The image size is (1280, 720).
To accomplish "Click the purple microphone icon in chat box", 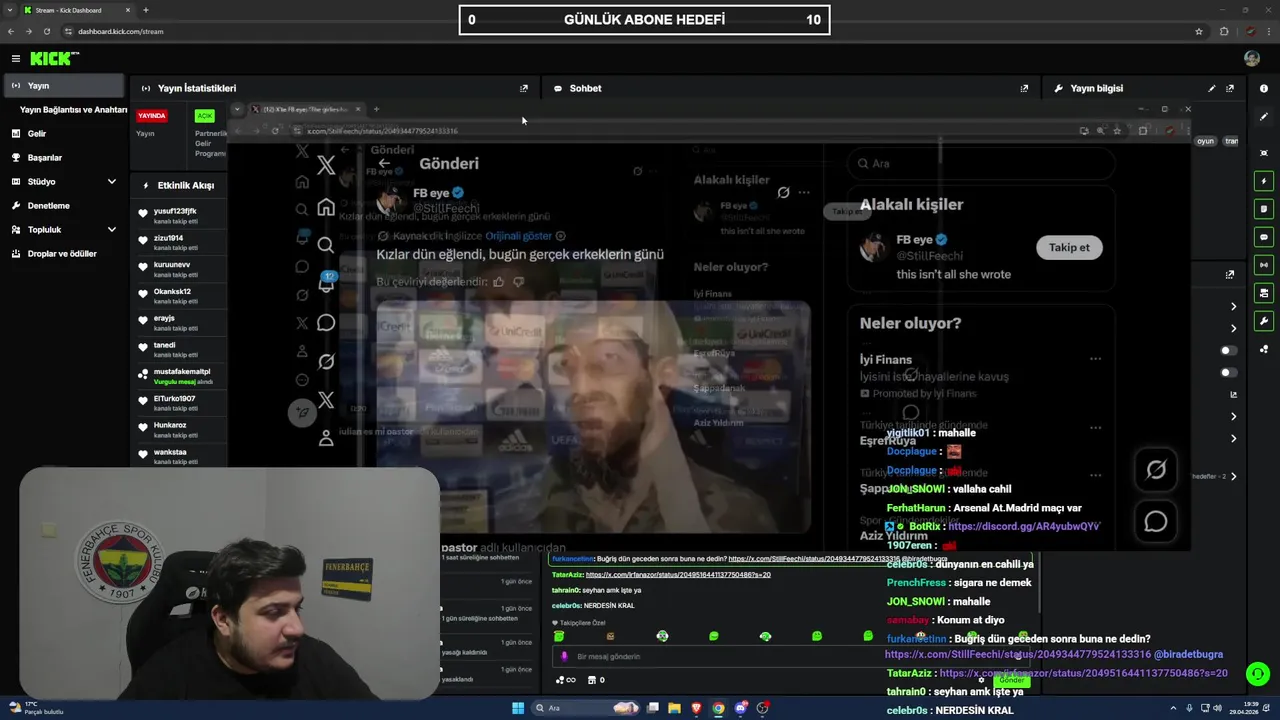I will pos(565,657).
